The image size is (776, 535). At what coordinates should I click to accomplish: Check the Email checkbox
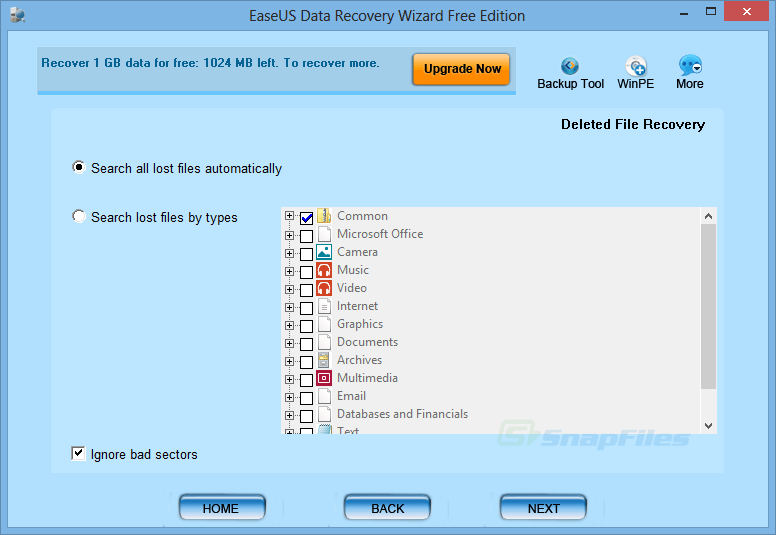(x=306, y=398)
